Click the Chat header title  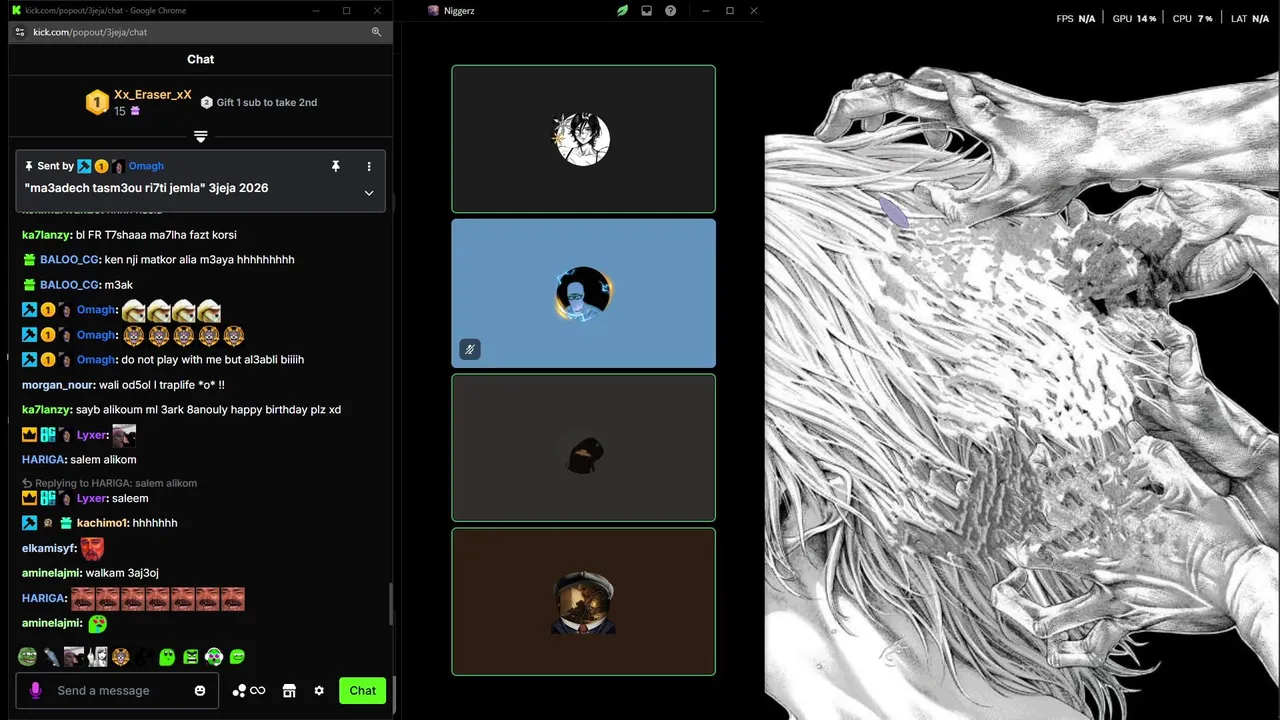coord(201,59)
